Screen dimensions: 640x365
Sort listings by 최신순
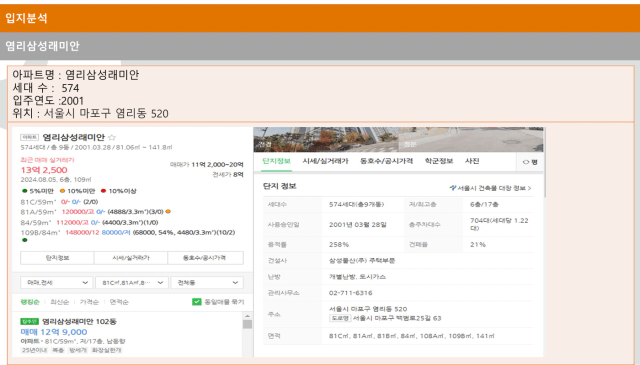click(60, 302)
